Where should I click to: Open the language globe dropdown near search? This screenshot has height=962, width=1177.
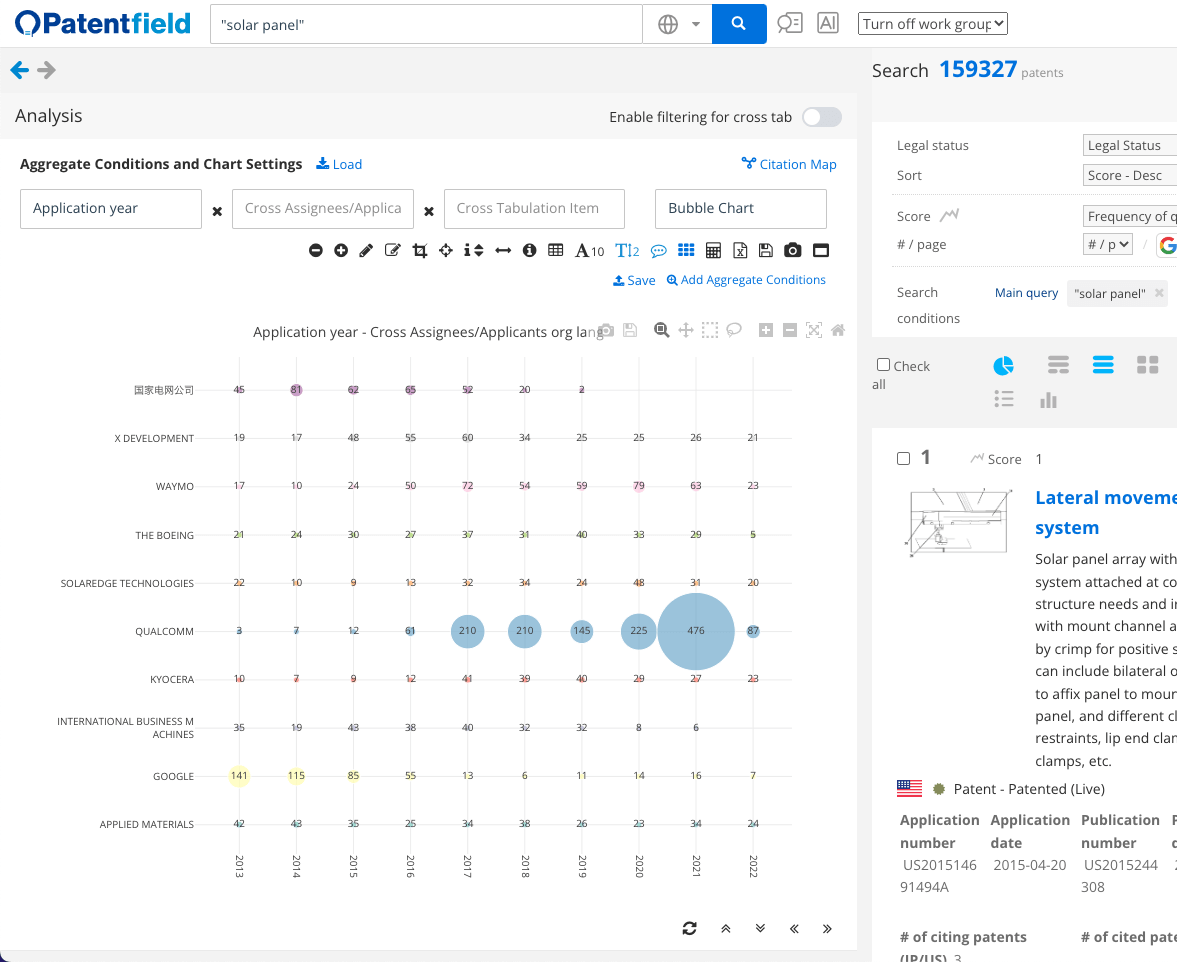tap(680, 23)
